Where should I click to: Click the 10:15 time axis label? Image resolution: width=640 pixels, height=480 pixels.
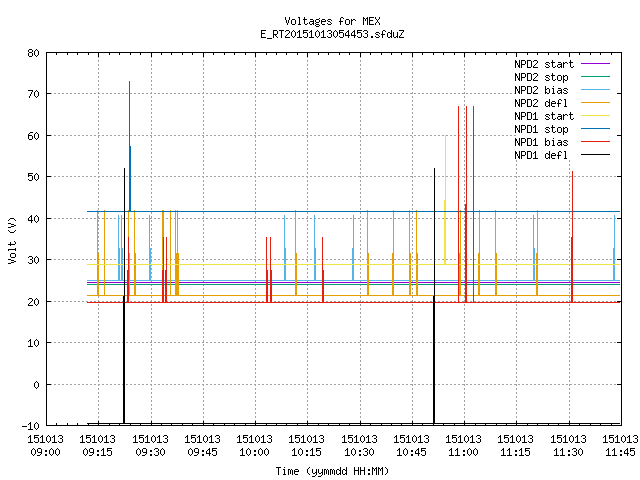tap(307, 452)
